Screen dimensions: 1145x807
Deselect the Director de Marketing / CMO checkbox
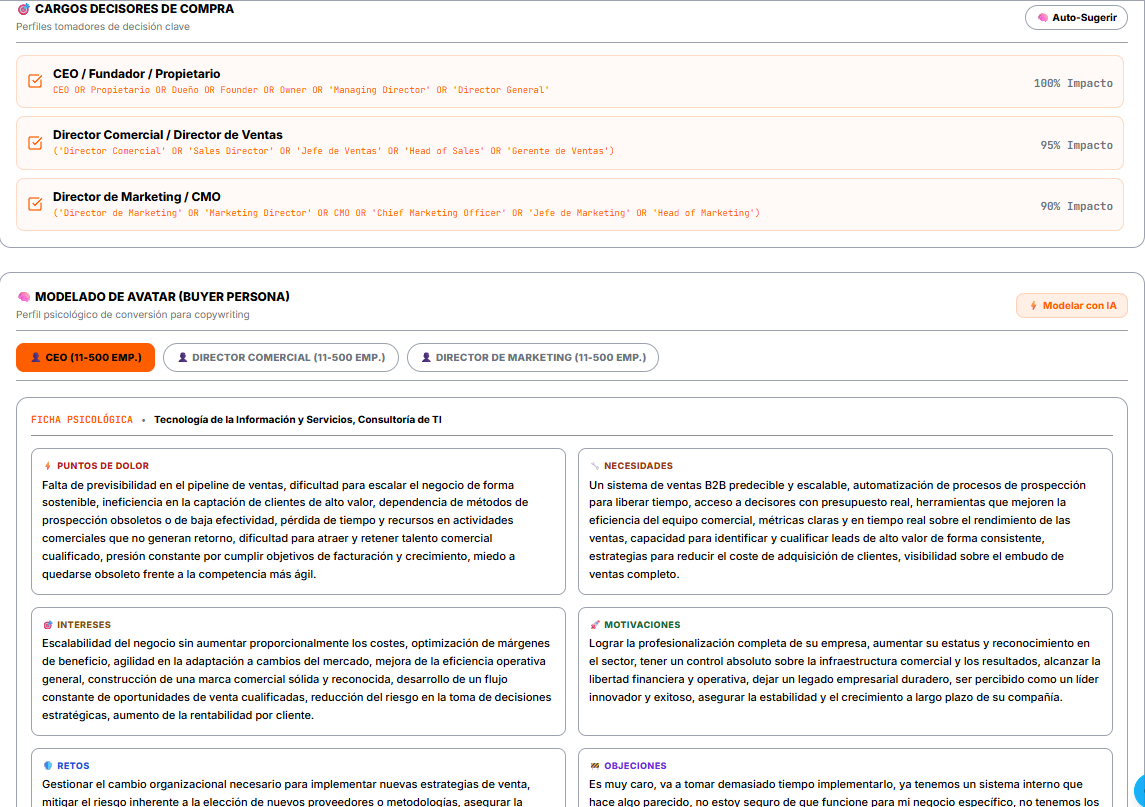click(35, 204)
